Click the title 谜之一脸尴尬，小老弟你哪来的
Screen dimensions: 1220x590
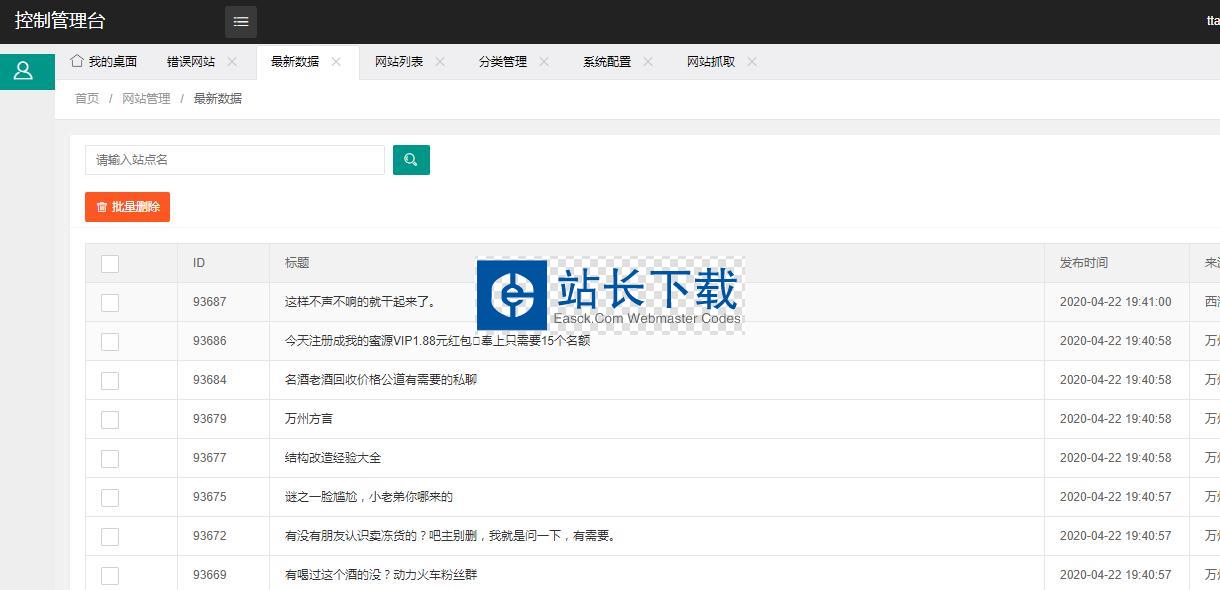pyautogui.click(x=369, y=497)
